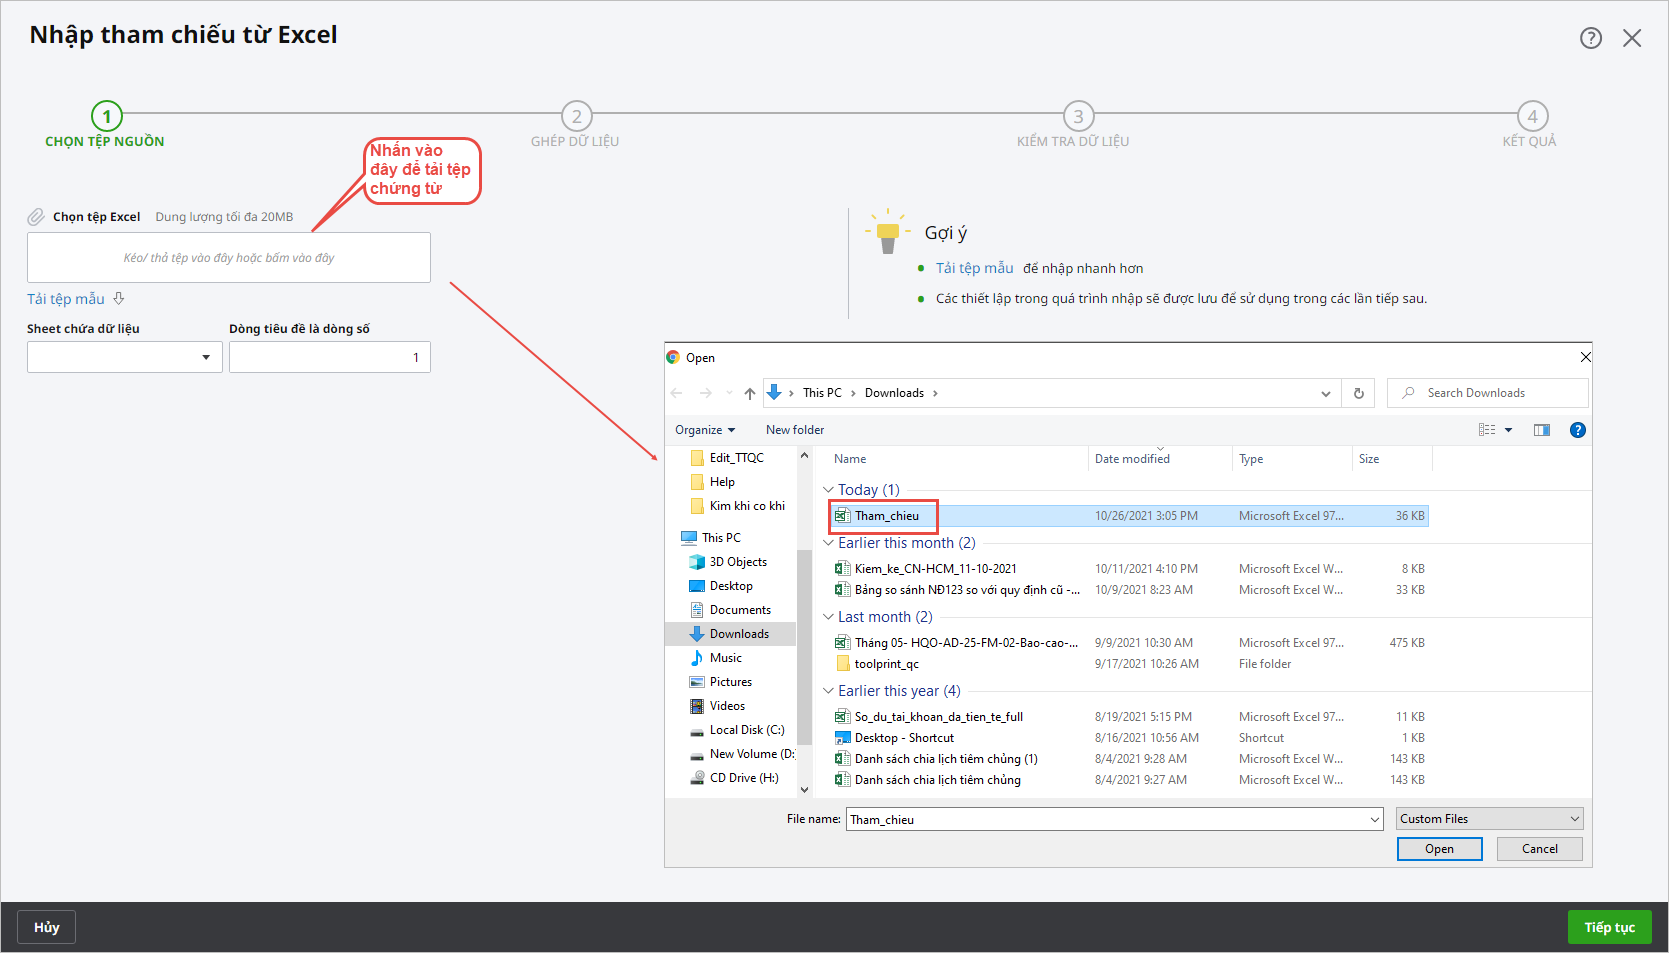Viewport: 1669px width, 953px height.
Task: Select the Tham_chieu Excel file
Action: (x=886, y=516)
